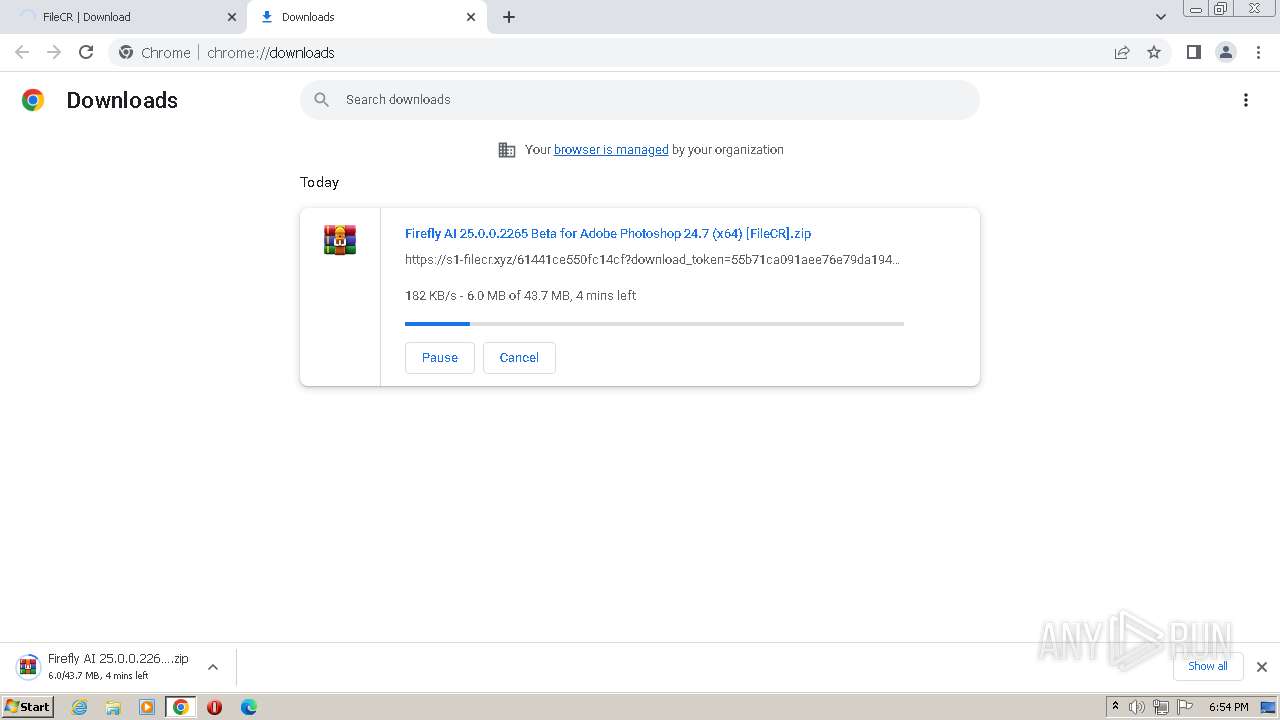Open Chrome's three-dot menu

[1259, 52]
